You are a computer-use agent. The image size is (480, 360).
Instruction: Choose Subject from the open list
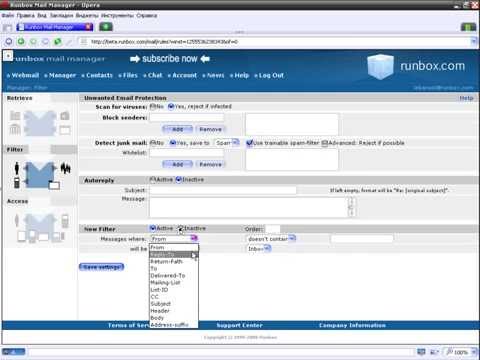174,304
